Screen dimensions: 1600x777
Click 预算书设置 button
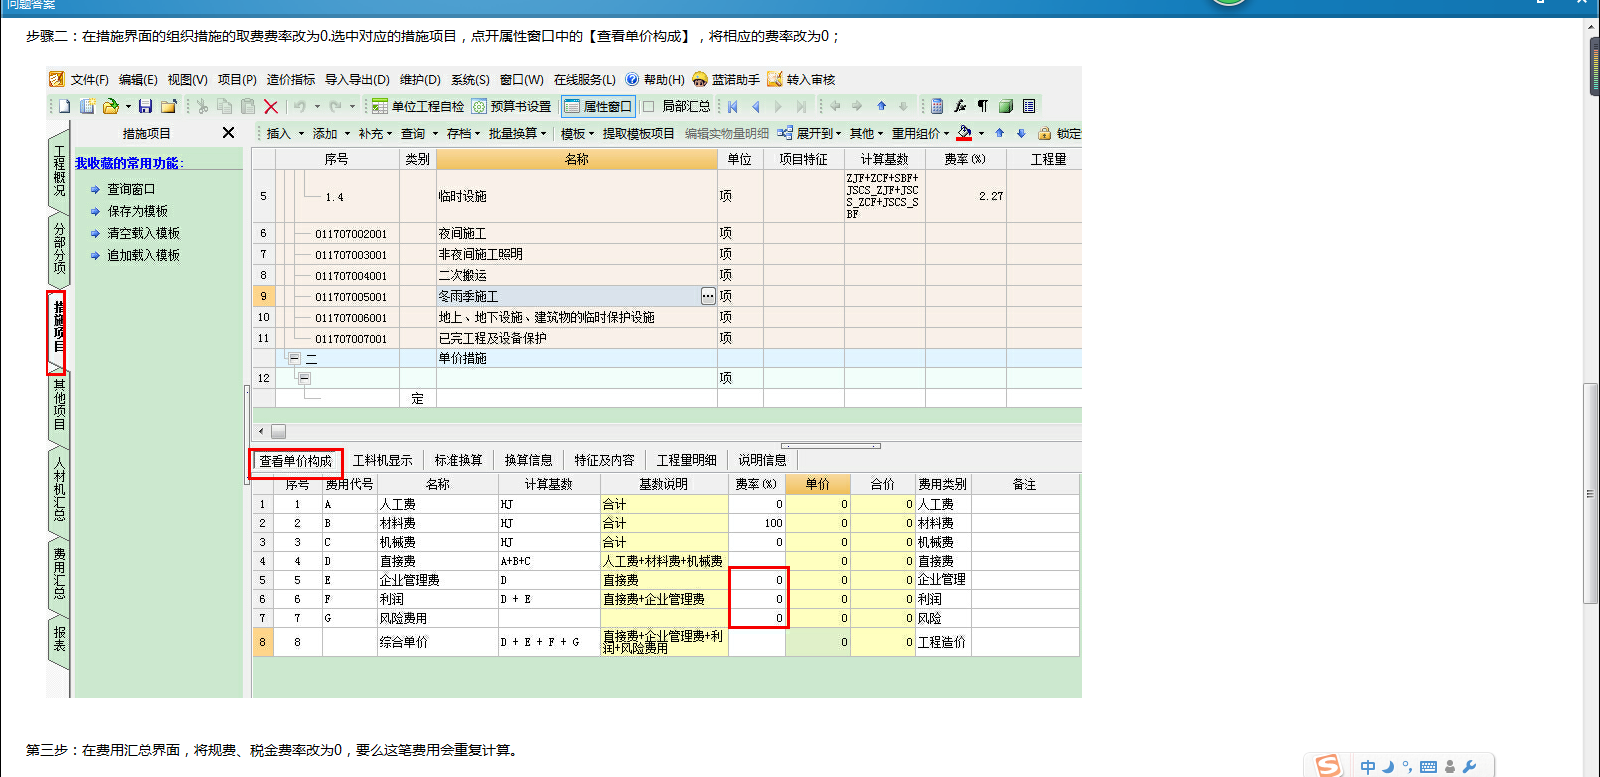(x=511, y=106)
